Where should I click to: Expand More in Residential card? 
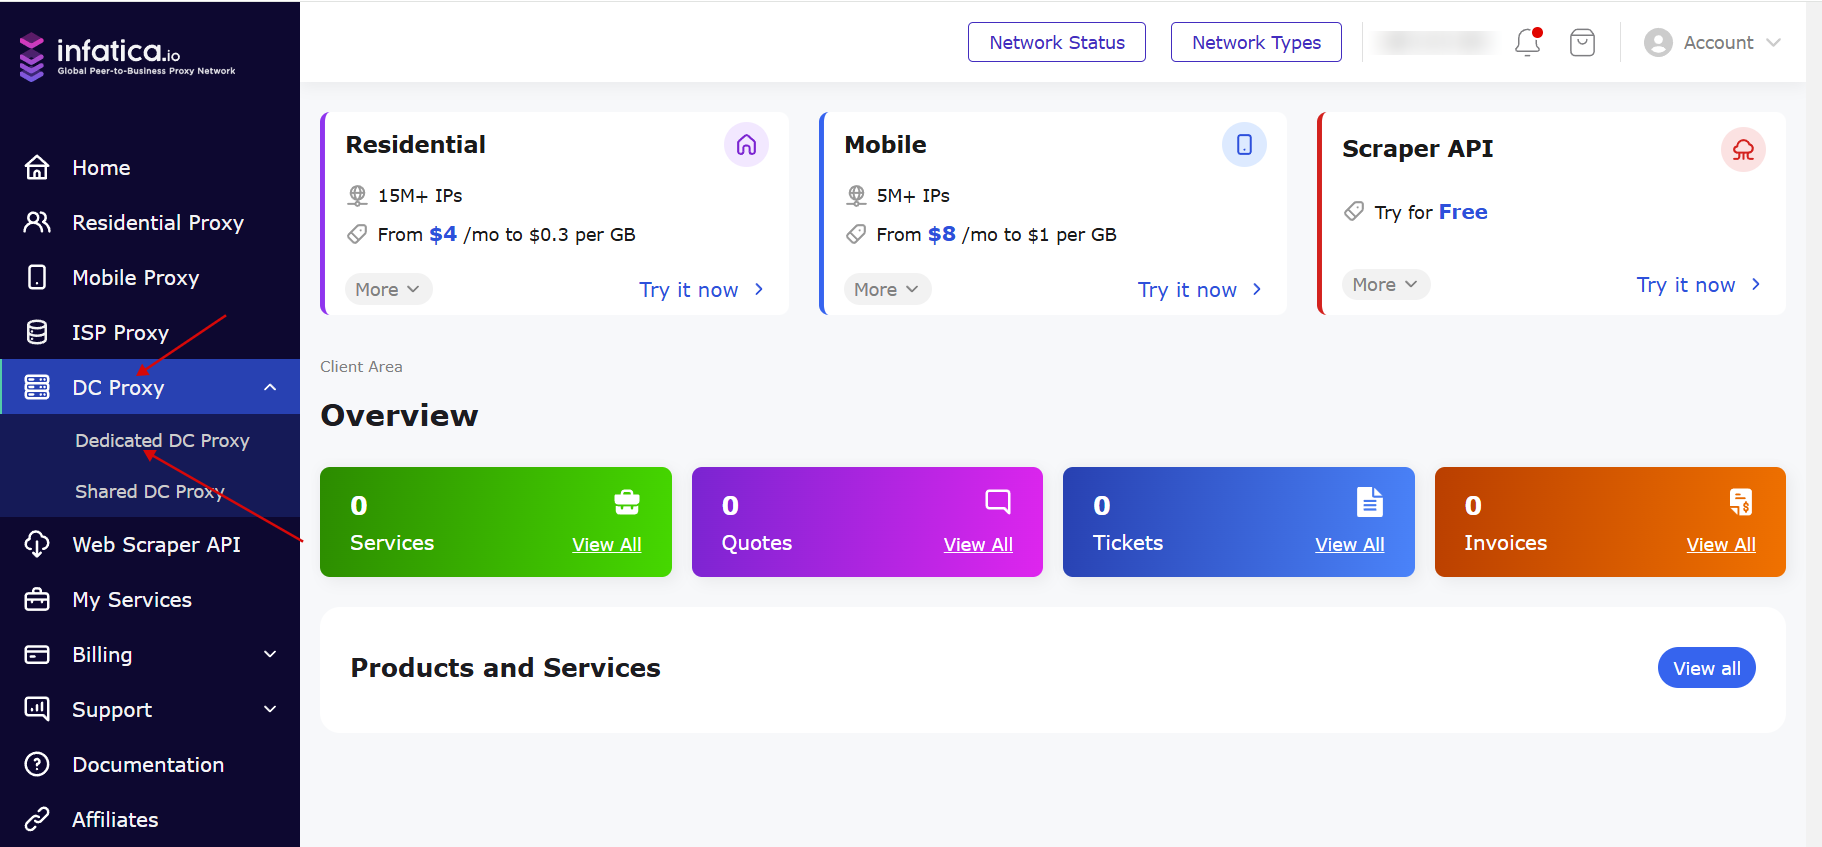pos(388,289)
